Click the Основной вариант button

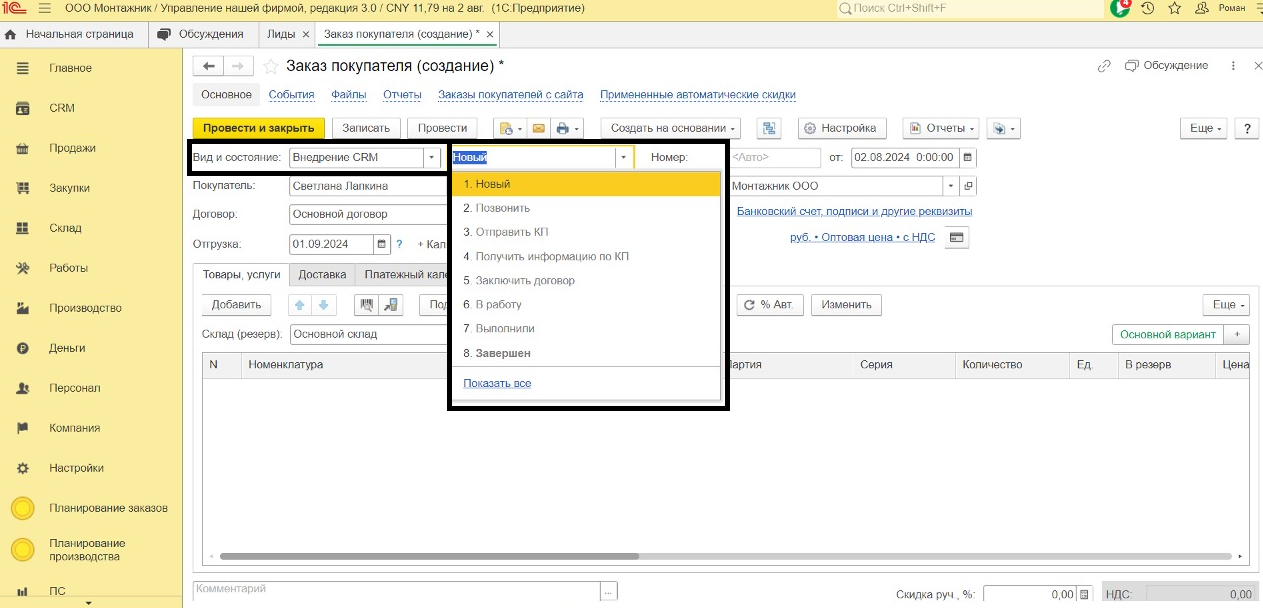[x=1168, y=335]
